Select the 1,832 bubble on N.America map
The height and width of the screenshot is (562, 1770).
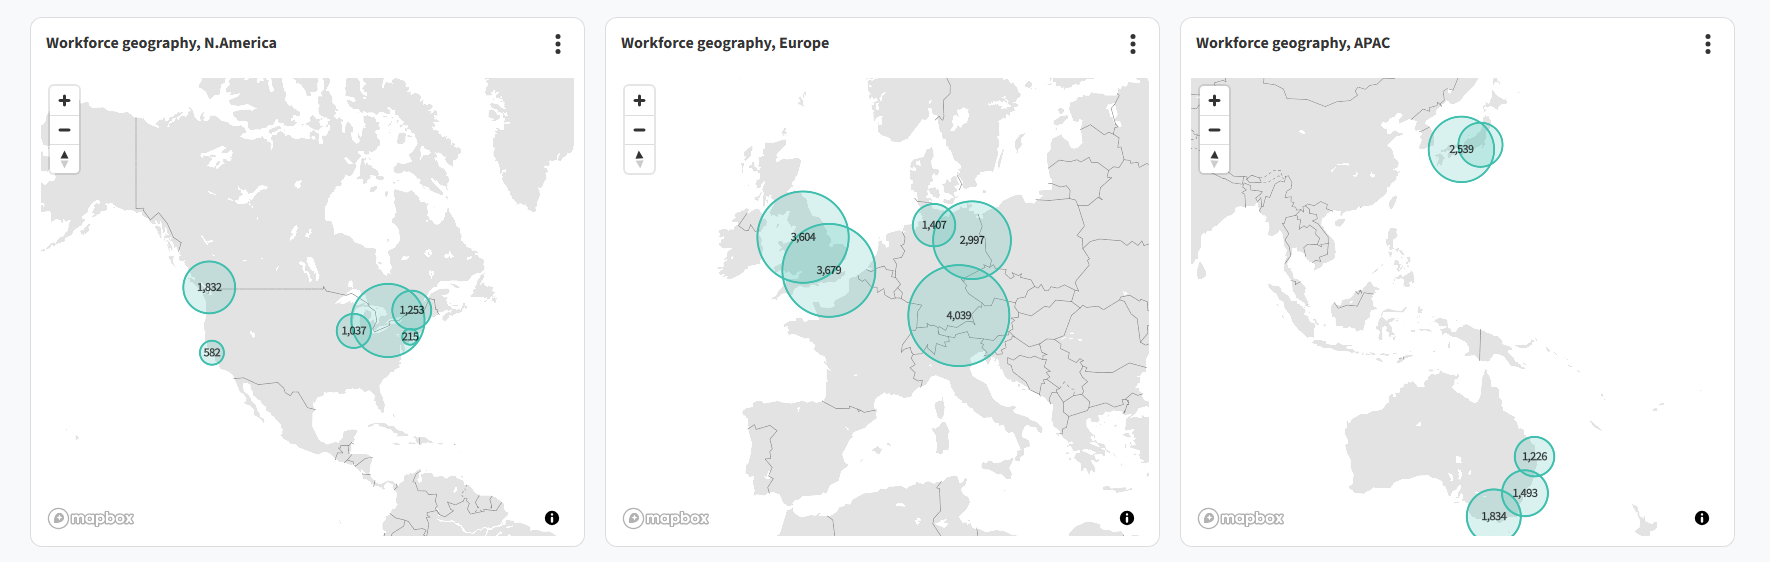(209, 287)
